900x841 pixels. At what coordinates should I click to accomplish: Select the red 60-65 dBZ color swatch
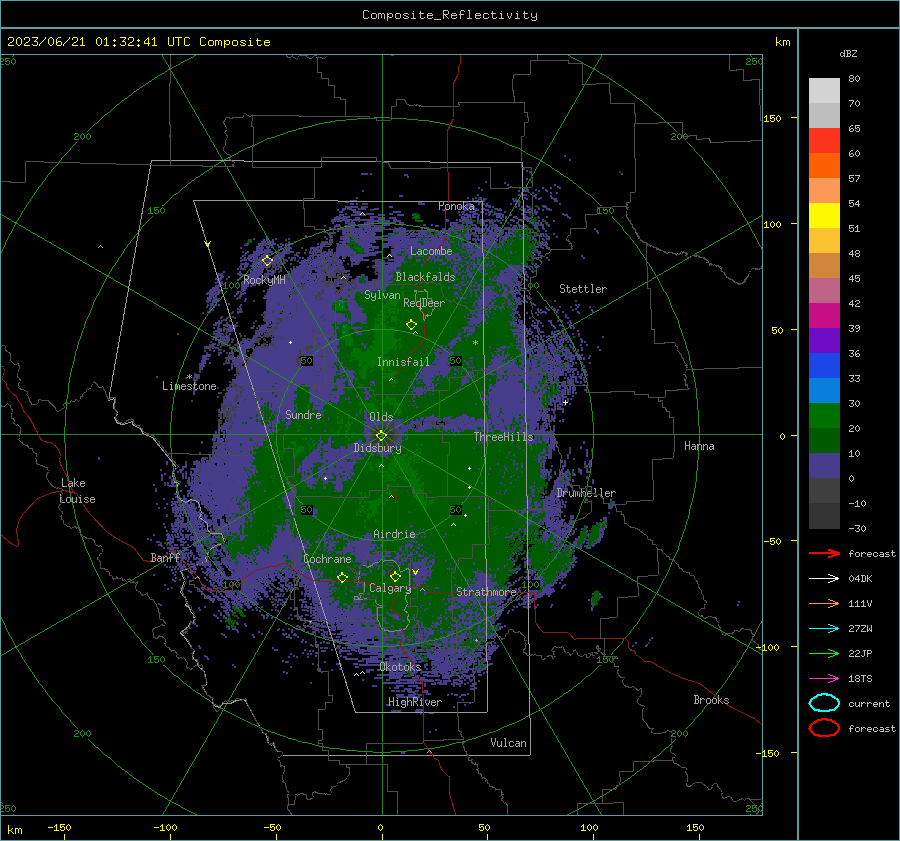pos(824,140)
